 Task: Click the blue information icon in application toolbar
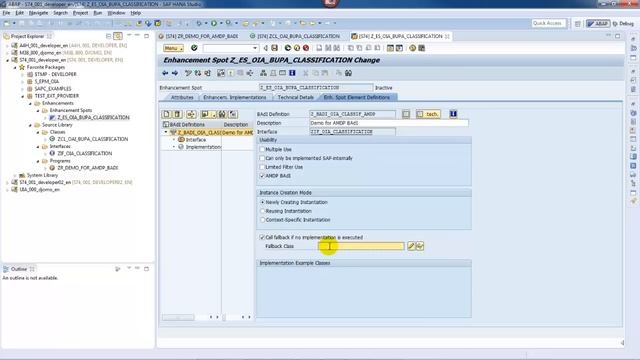[292, 73]
